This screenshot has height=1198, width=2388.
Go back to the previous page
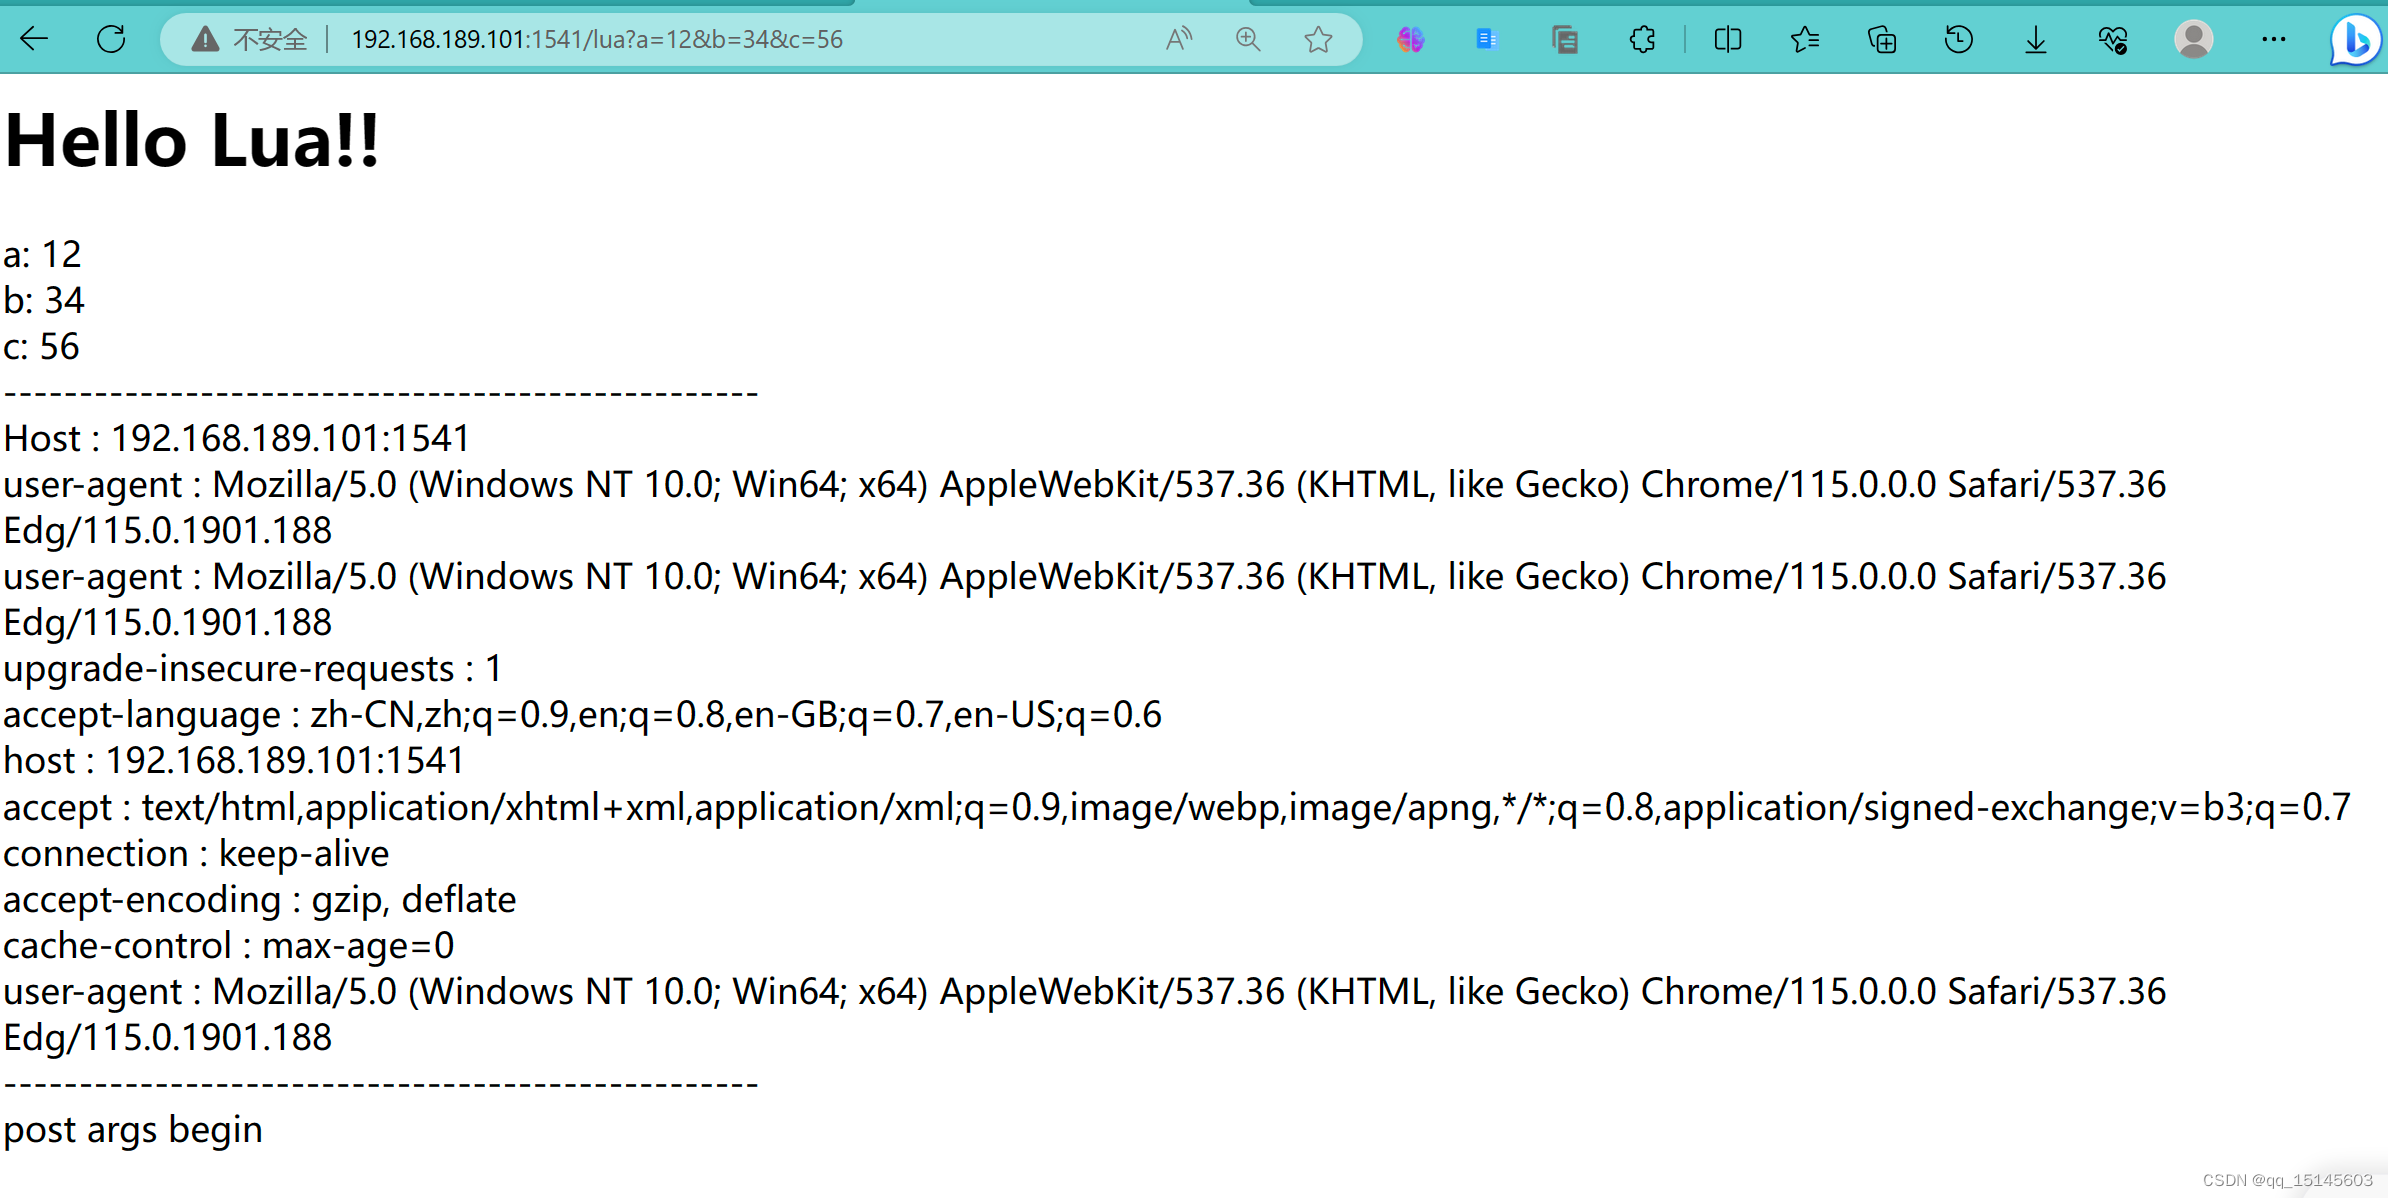[34, 39]
